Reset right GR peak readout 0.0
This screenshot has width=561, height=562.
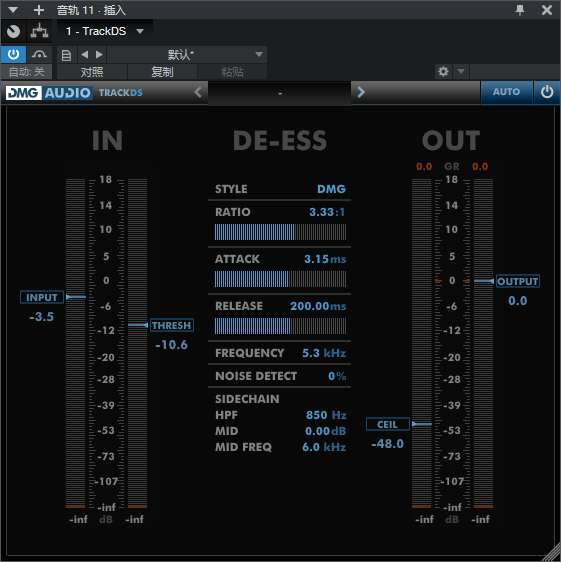pos(480,166)
